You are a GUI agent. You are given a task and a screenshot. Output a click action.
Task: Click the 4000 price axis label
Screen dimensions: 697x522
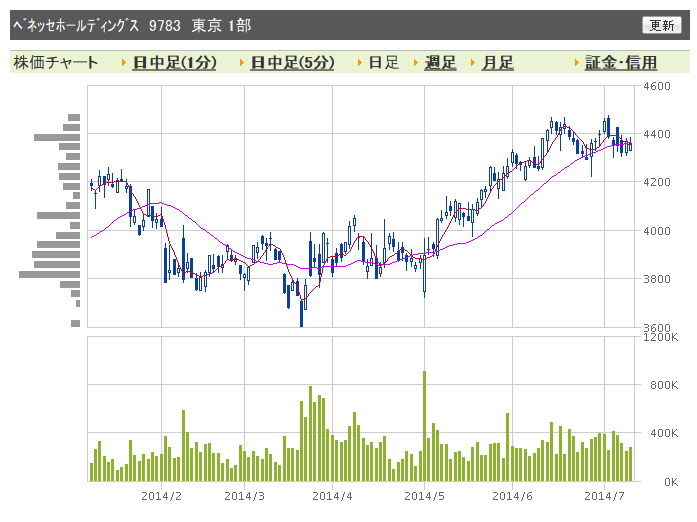(657, 231)
